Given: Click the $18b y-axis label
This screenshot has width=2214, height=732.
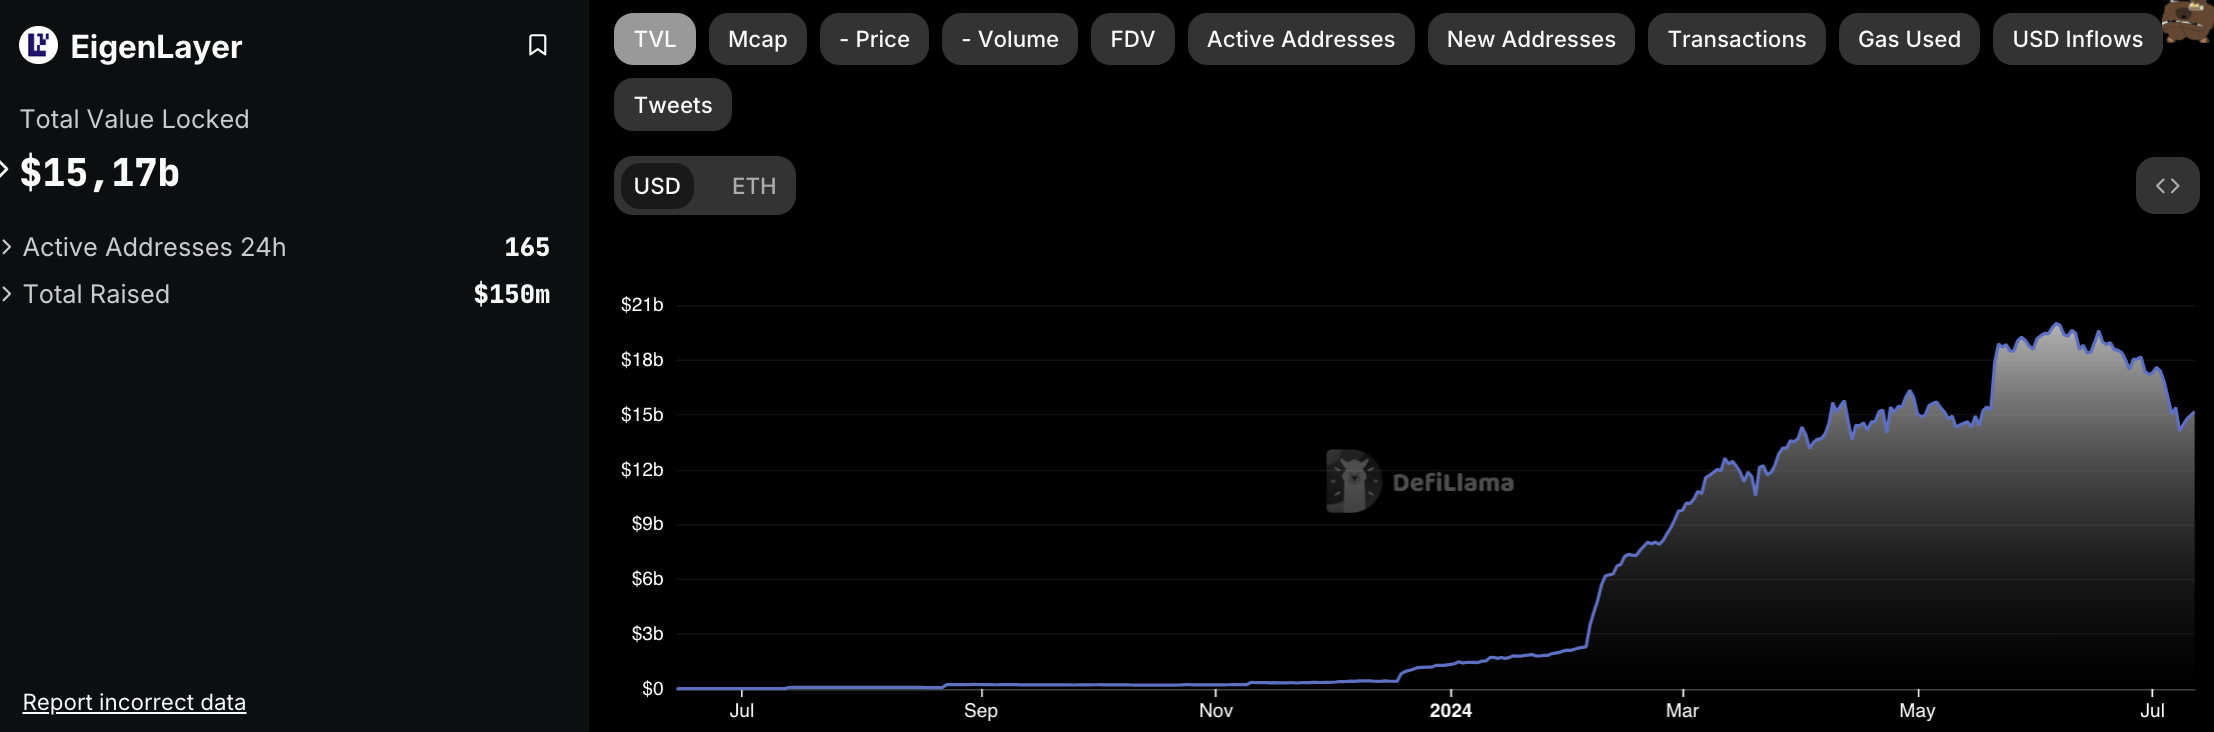Looking at the screenshot, I should (642, 360).
